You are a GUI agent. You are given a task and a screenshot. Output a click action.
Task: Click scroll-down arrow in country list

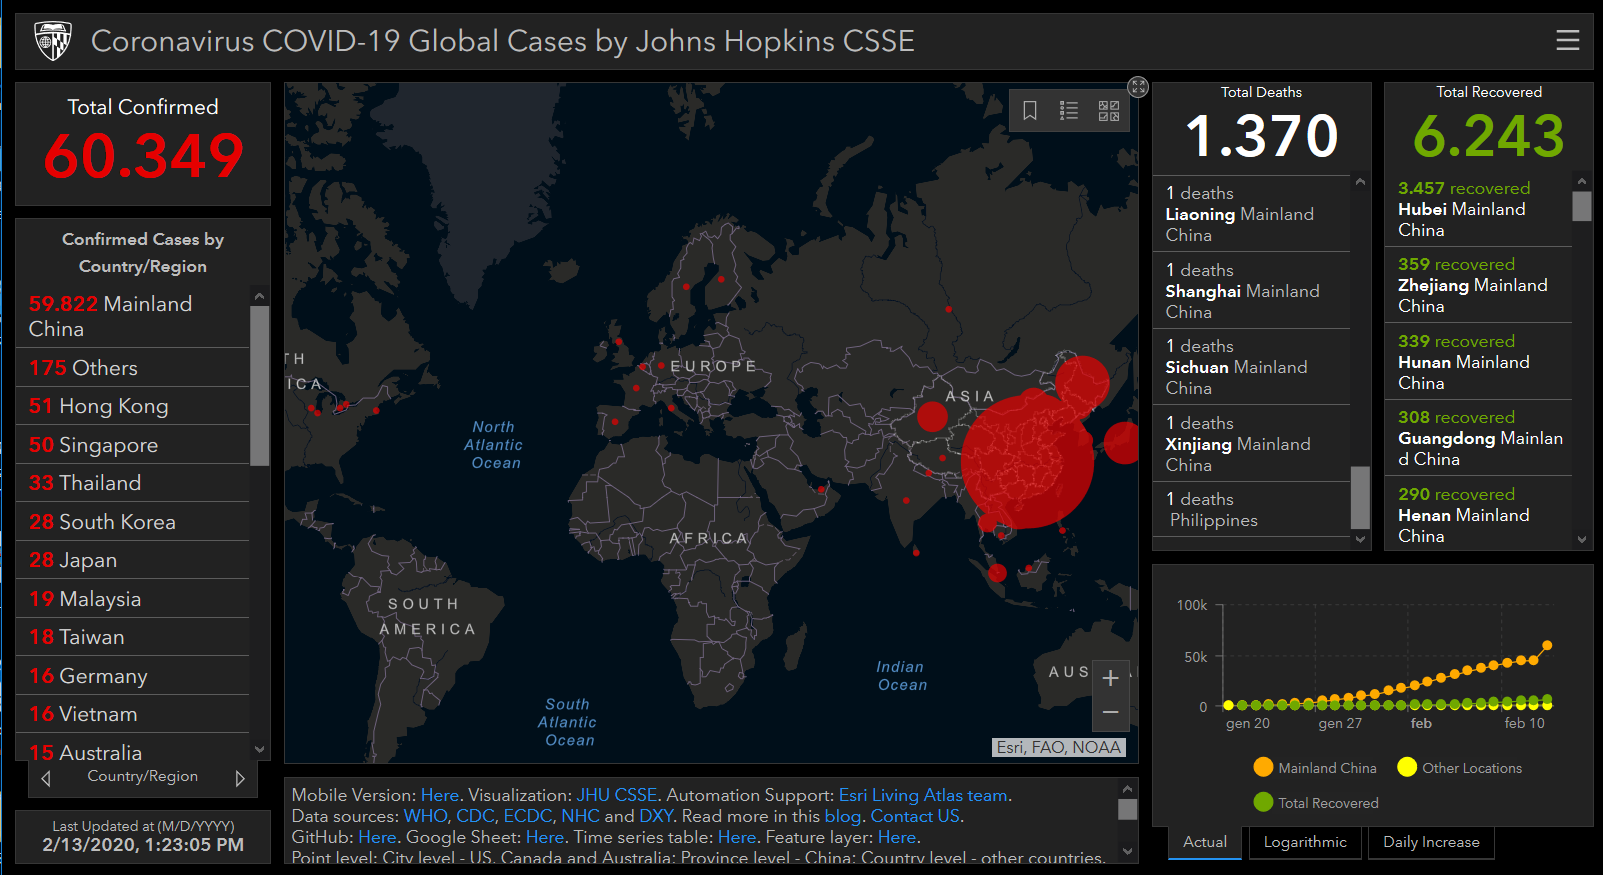click(260, 749)
